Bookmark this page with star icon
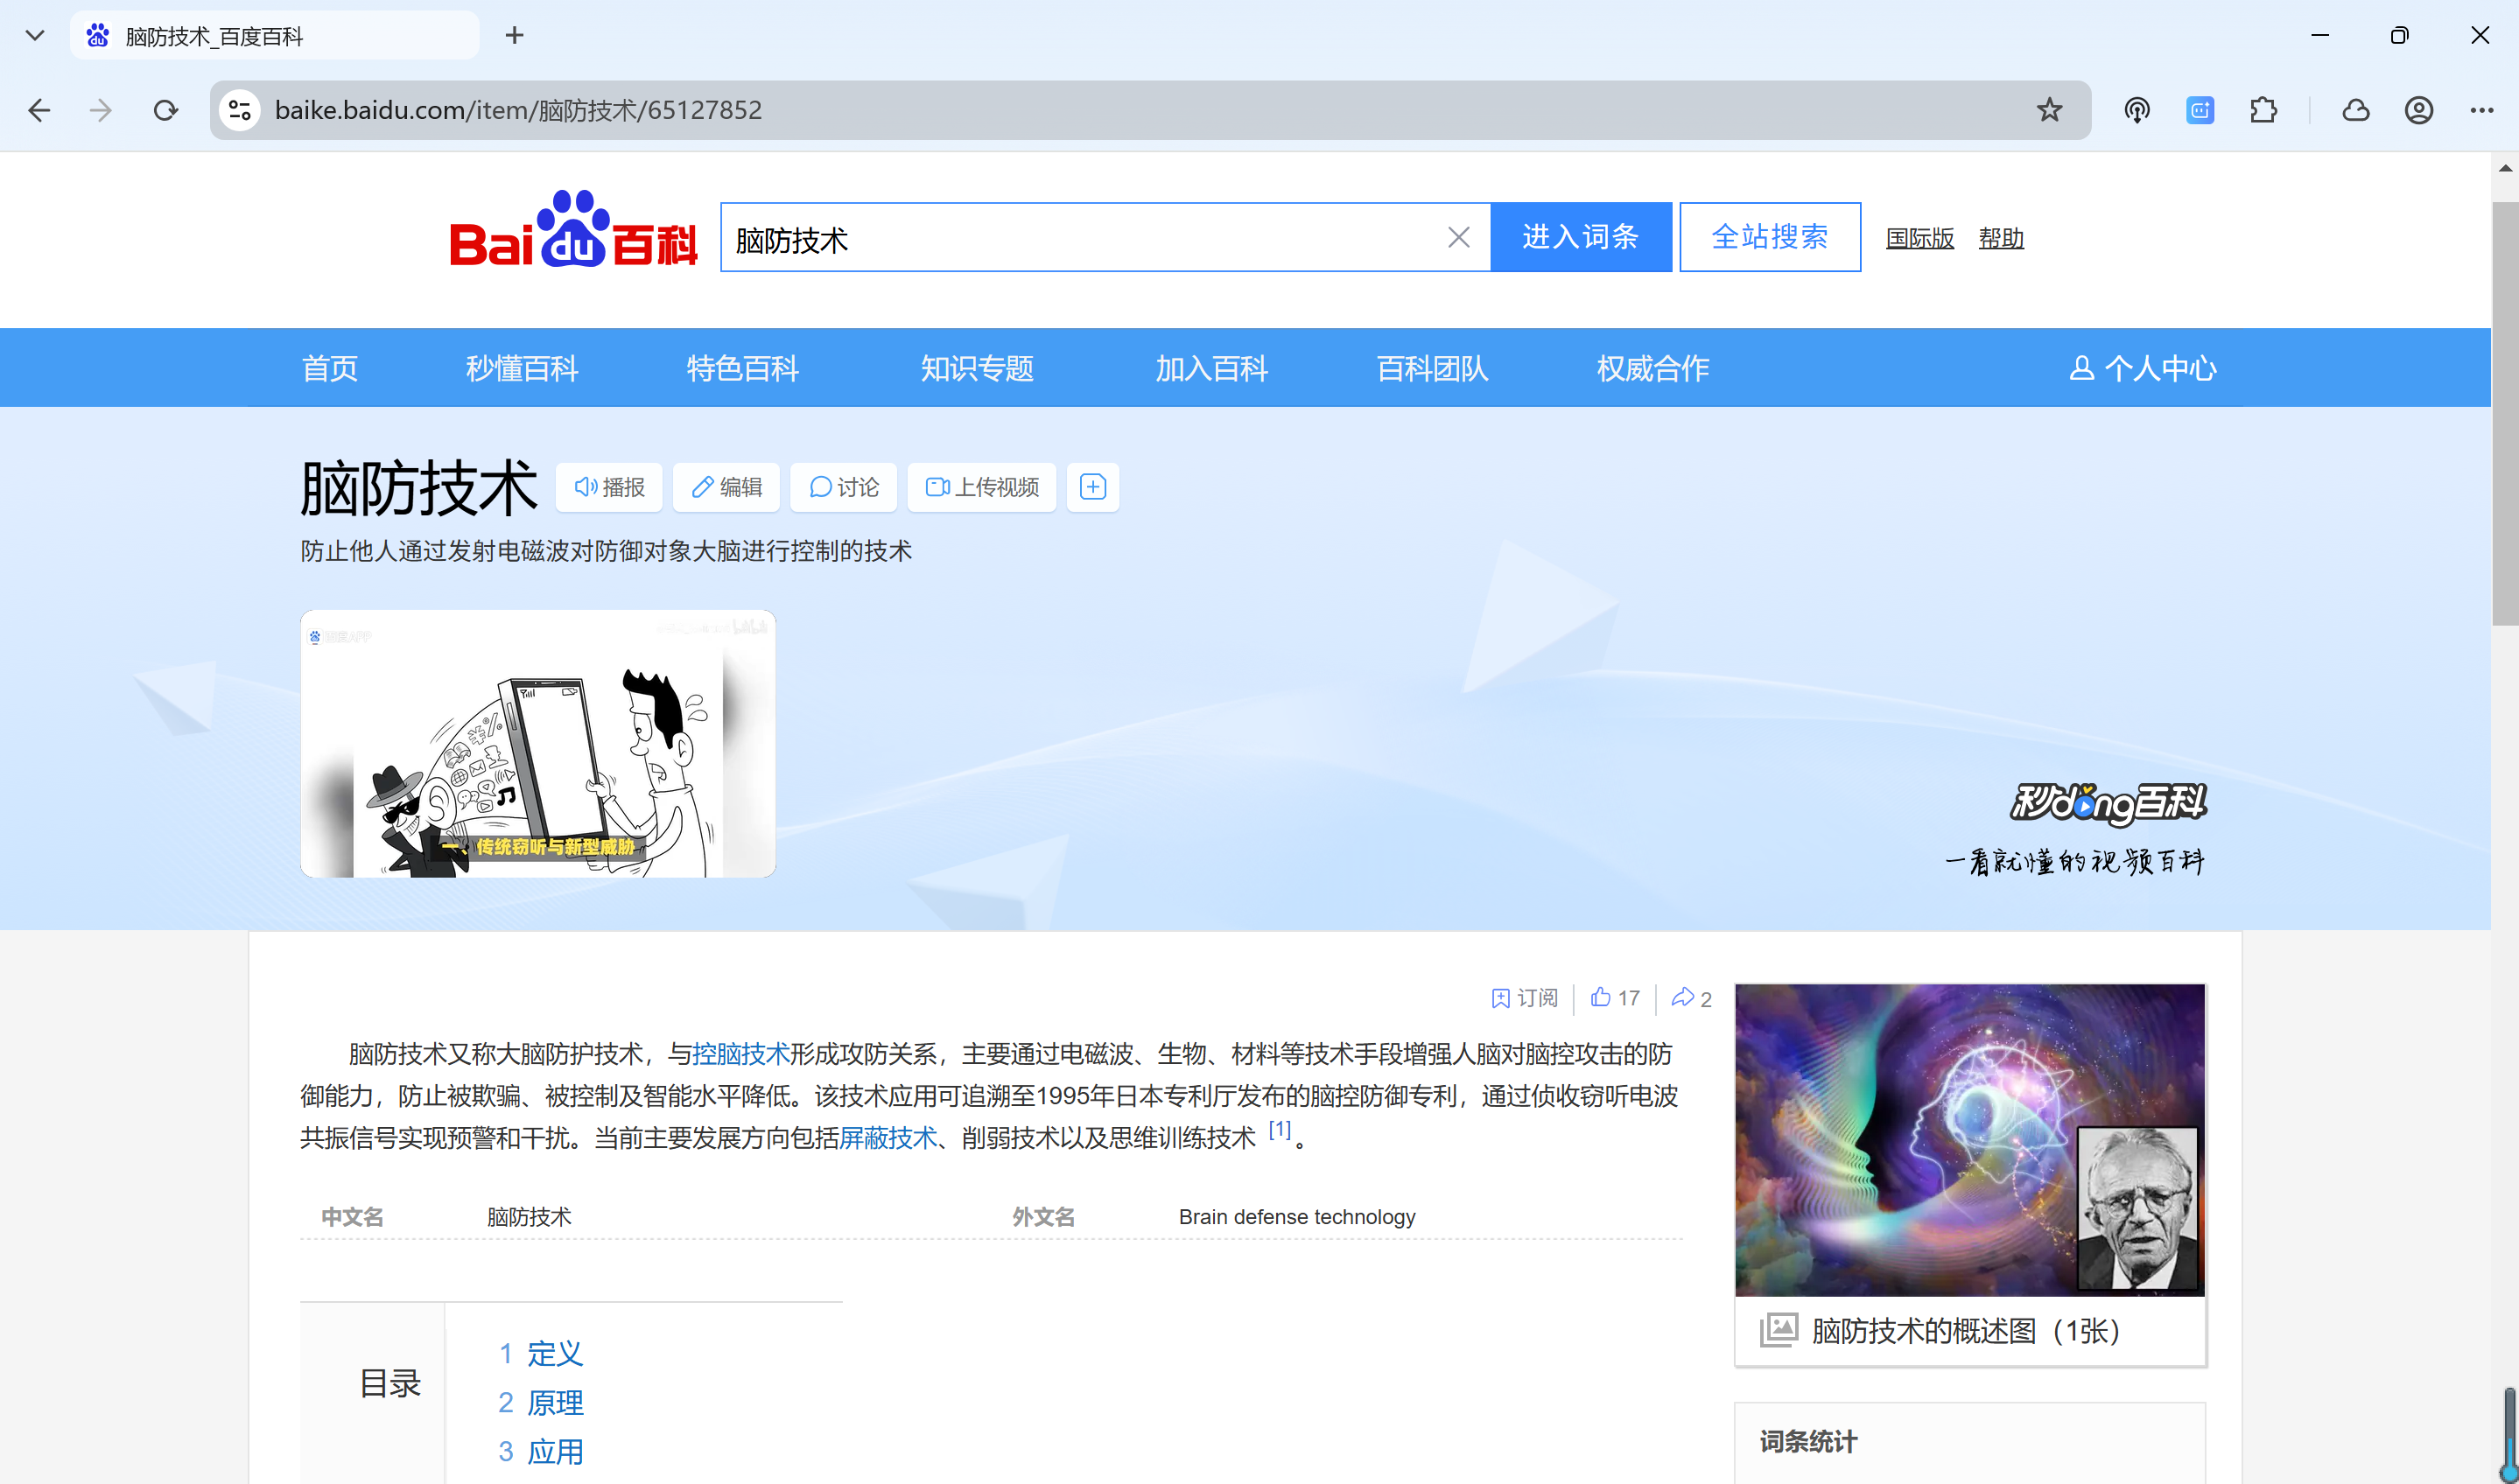 (x=2049, y=110)
